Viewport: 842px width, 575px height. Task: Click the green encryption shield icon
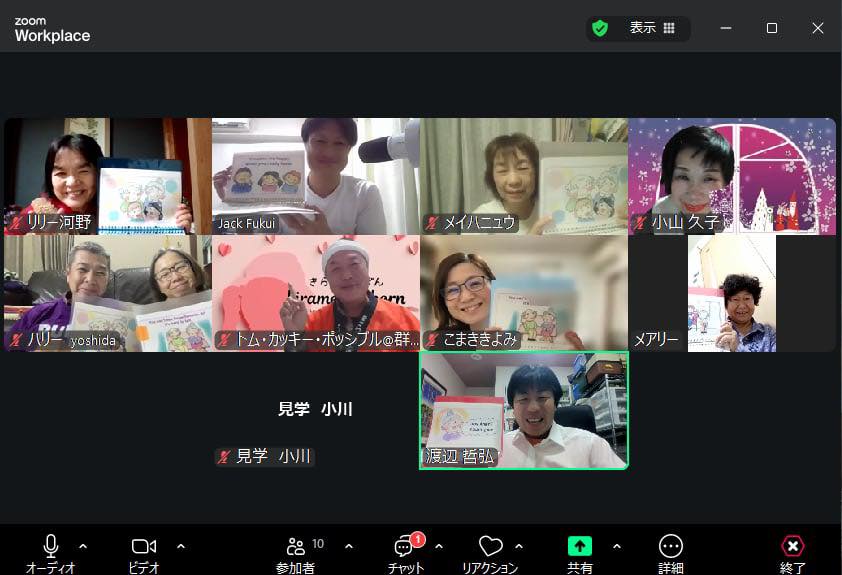[x=600, y=28]
